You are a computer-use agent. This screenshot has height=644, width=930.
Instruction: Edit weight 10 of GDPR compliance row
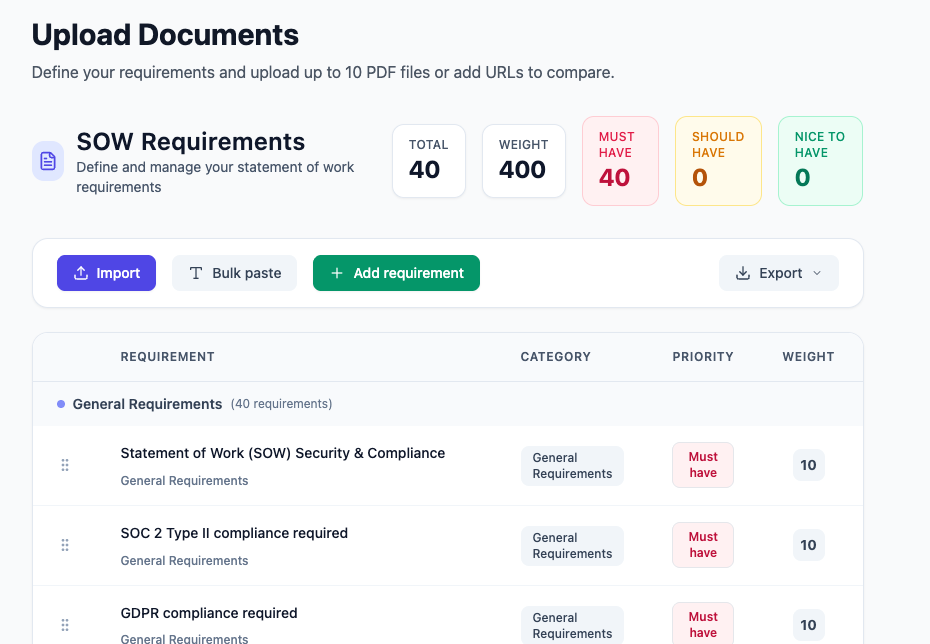point(808,625)
